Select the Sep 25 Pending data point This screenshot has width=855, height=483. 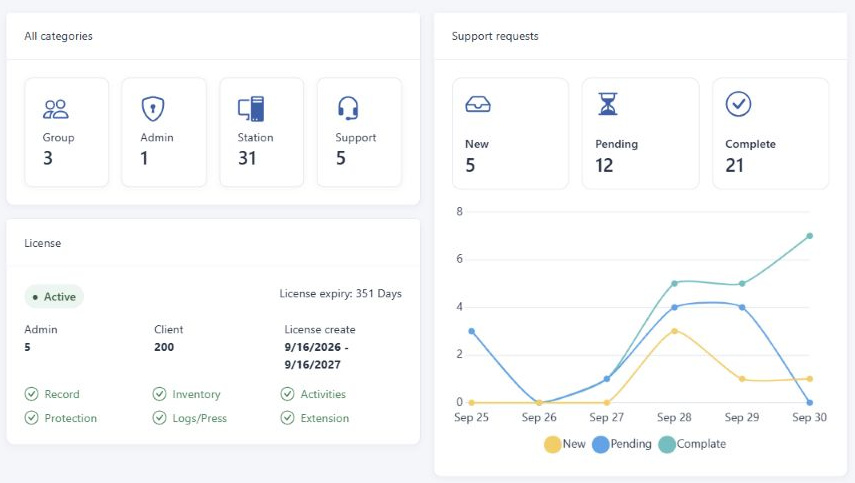472,331
